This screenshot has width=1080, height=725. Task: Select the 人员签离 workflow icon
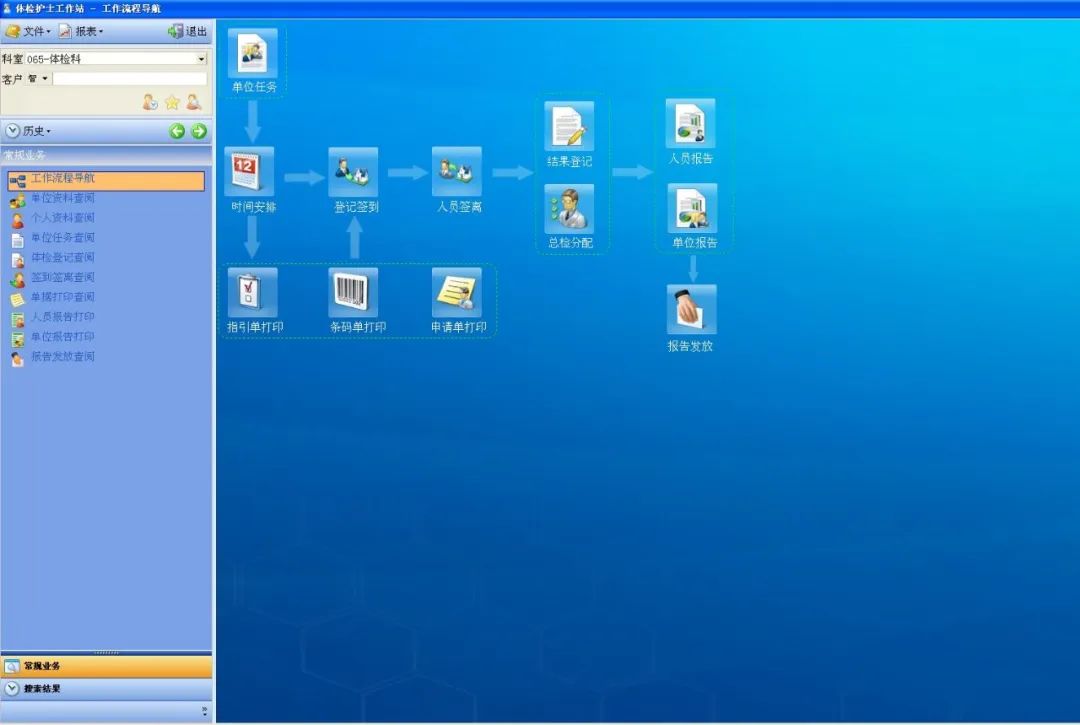pyautogui.click(x=457, y=172)
